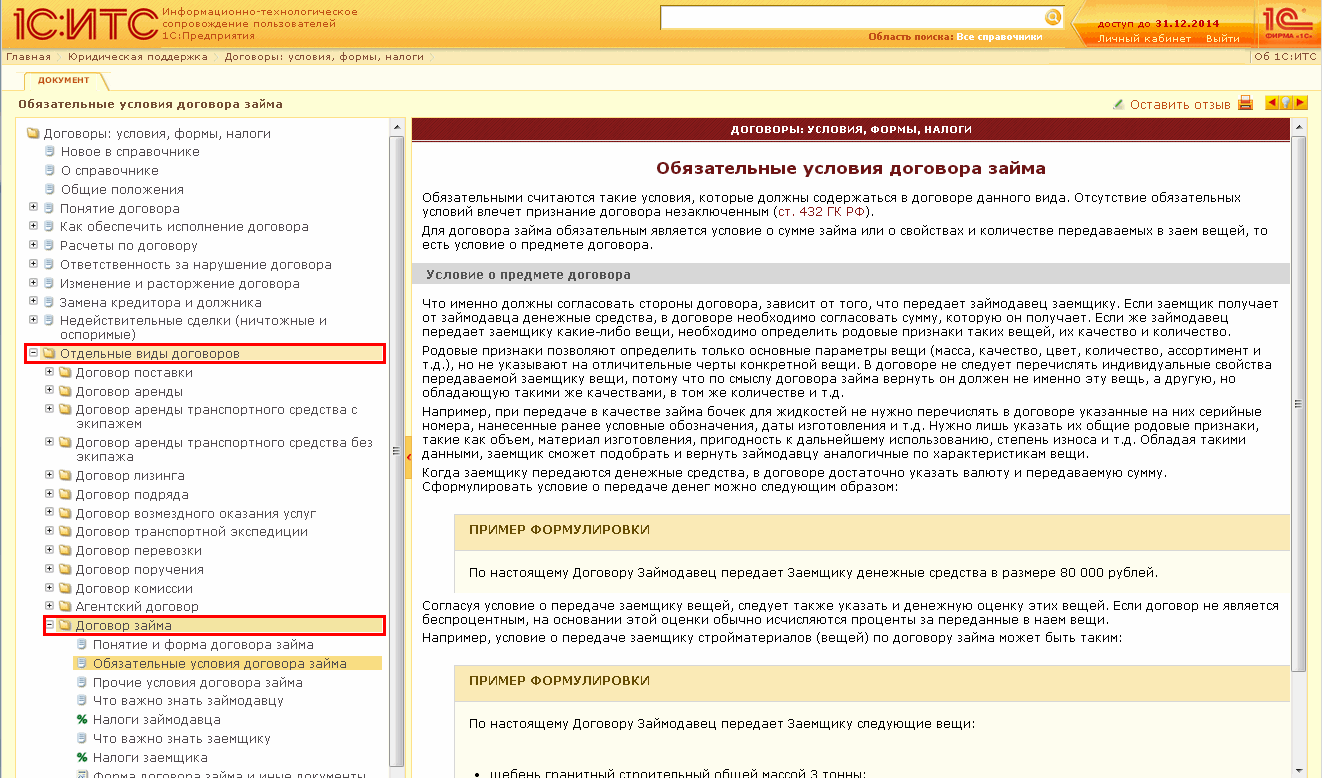Go to previous document with left arrow
This screenshot has width=1322, height=778.
click(1272, 103)
